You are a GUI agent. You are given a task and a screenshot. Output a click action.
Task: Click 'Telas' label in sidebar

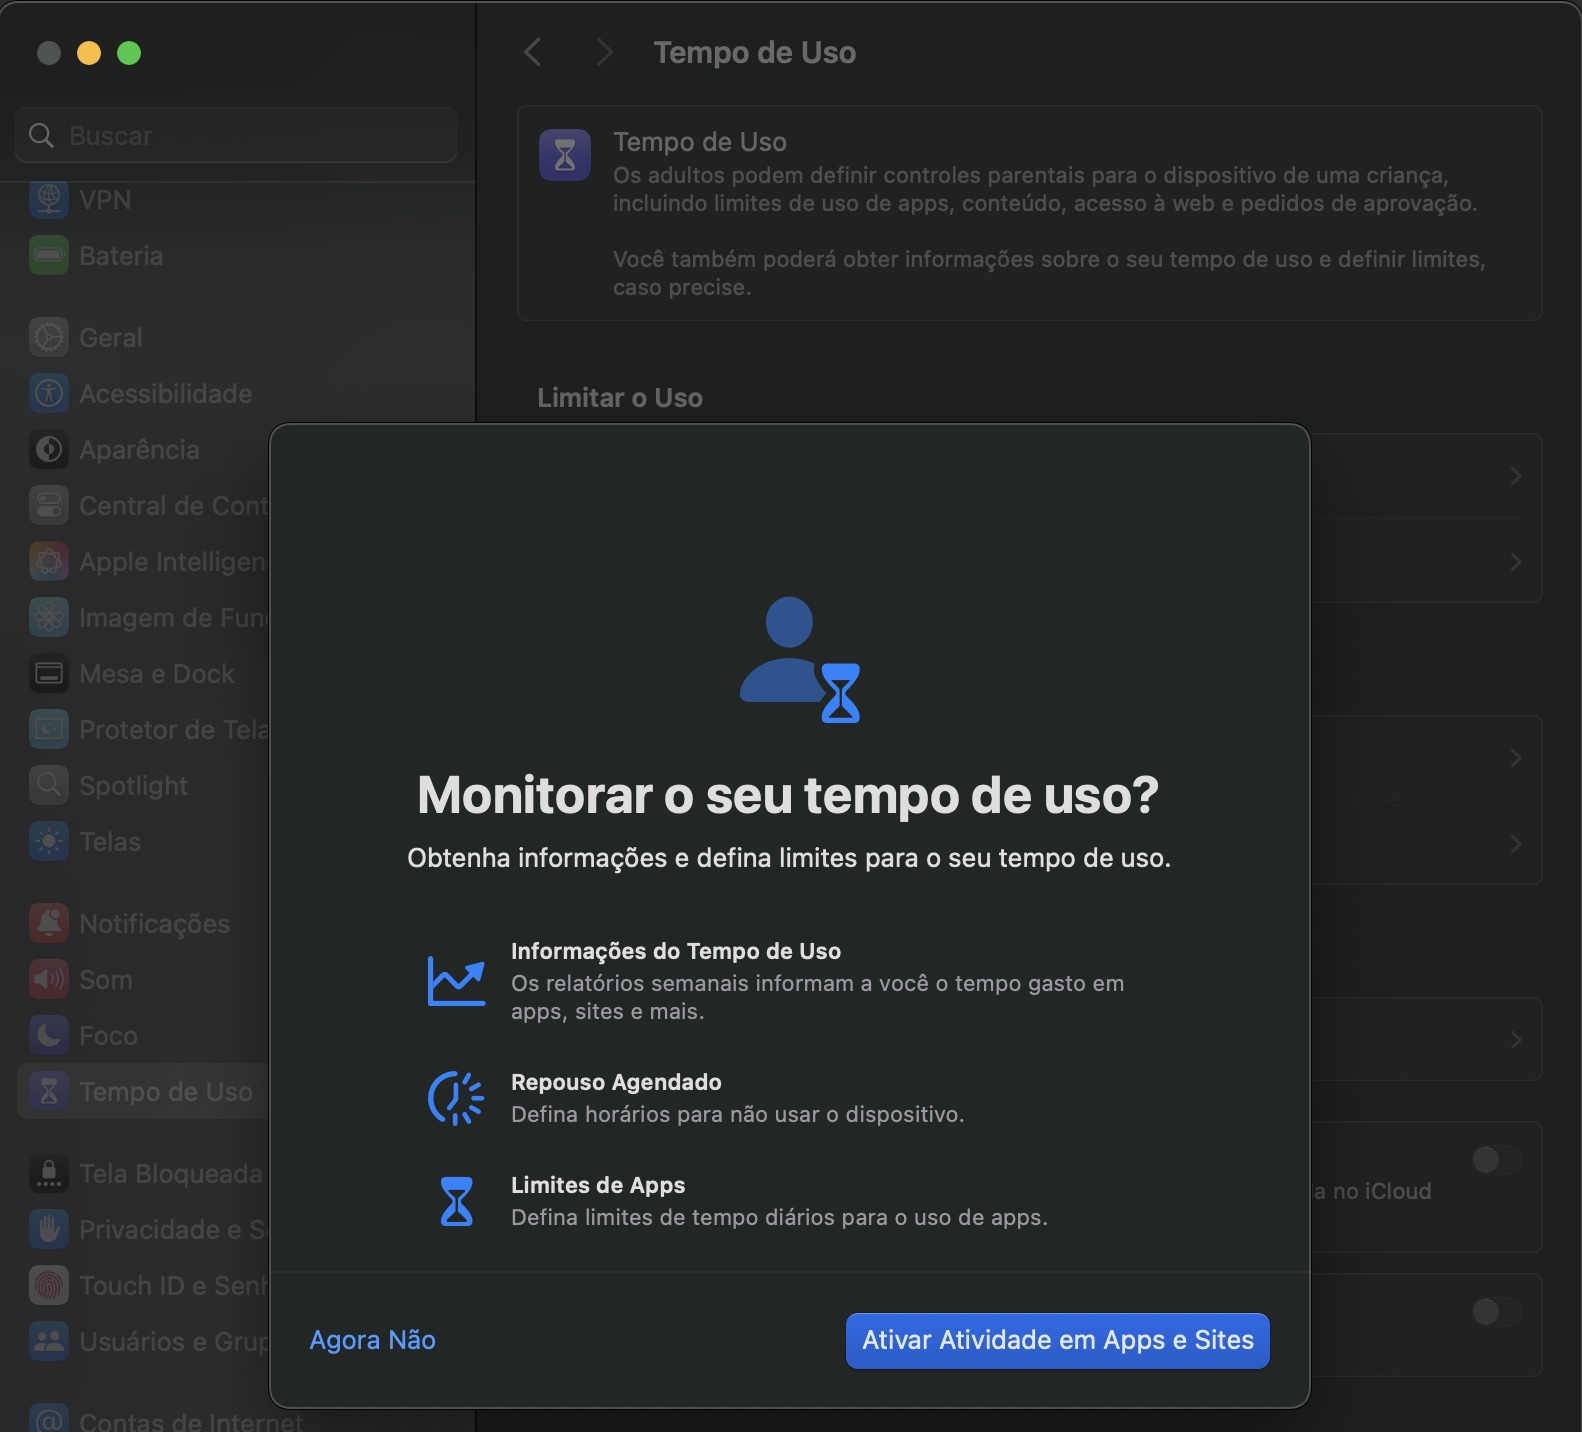pos(110,842)
